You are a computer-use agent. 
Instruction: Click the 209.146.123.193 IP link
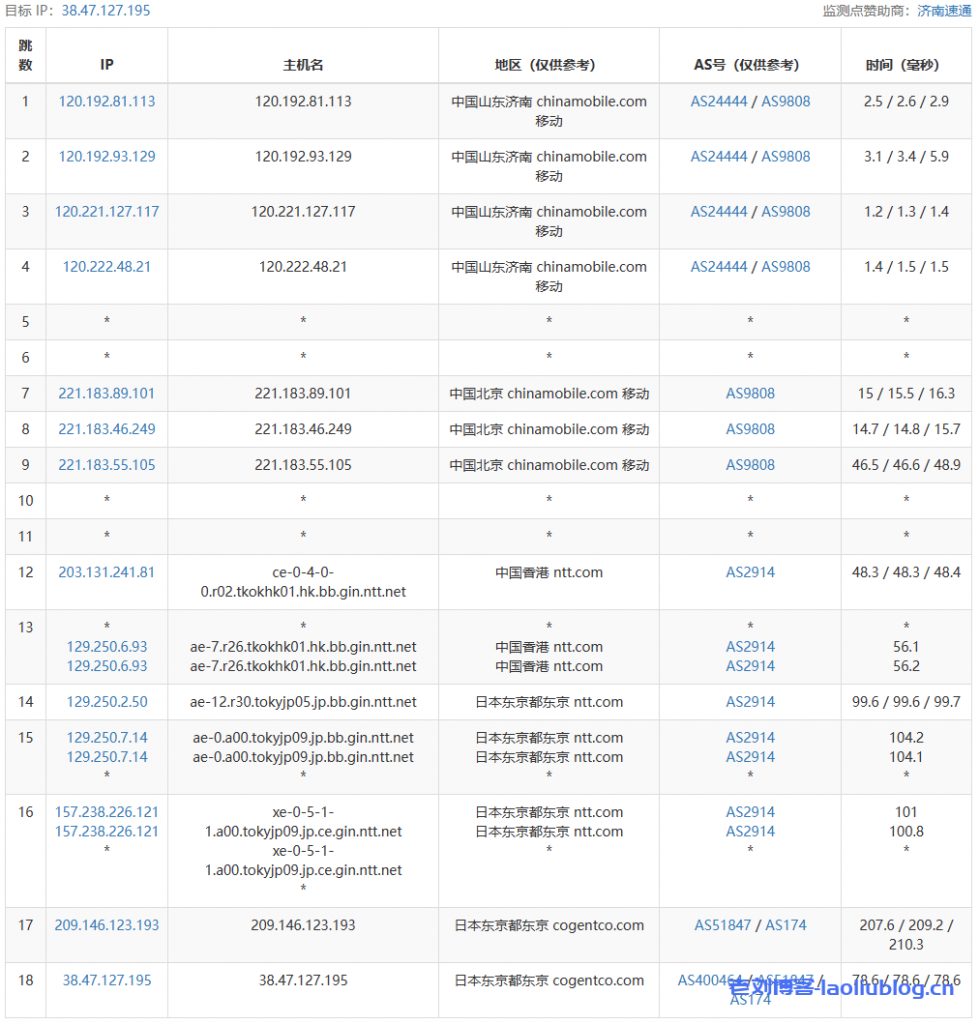[107, 925]
